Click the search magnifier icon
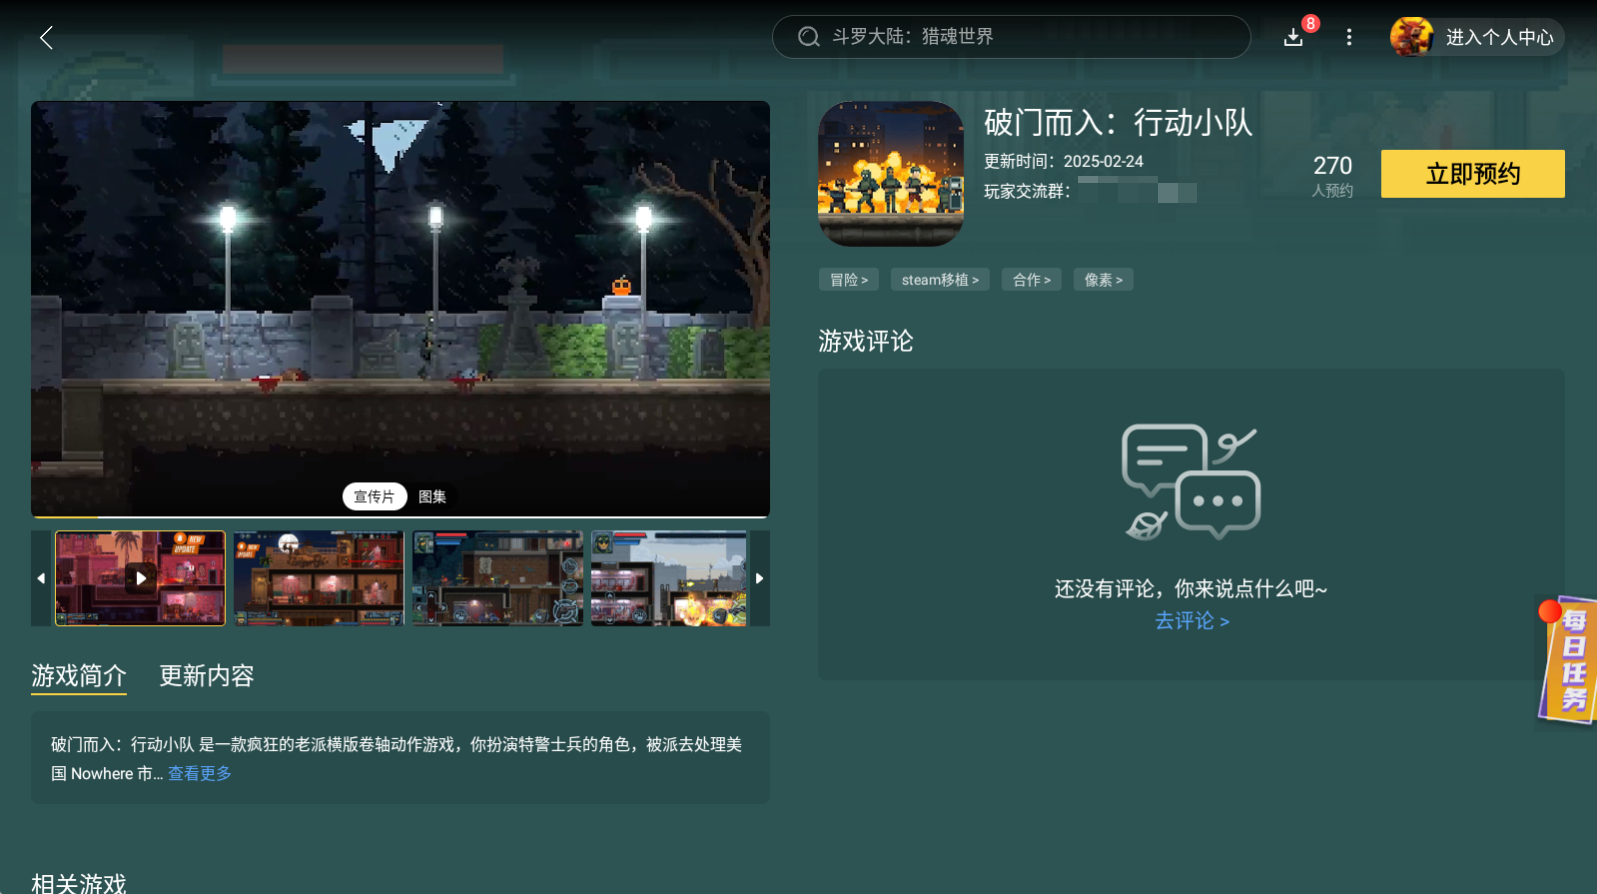Screen dimensions: 1597x894 tap(808, 37)
